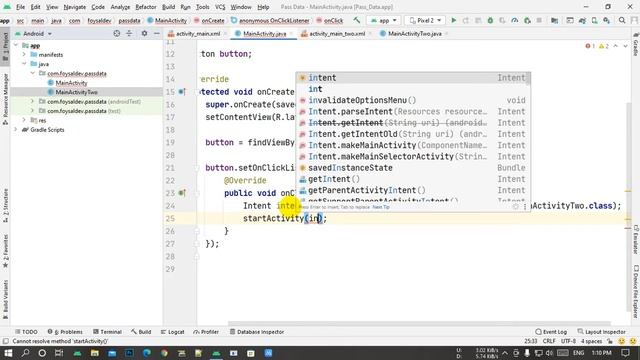Click the UTF-8 encoding in status bar
The width and height of the screenshot is (640, 360).
point(568,341)
